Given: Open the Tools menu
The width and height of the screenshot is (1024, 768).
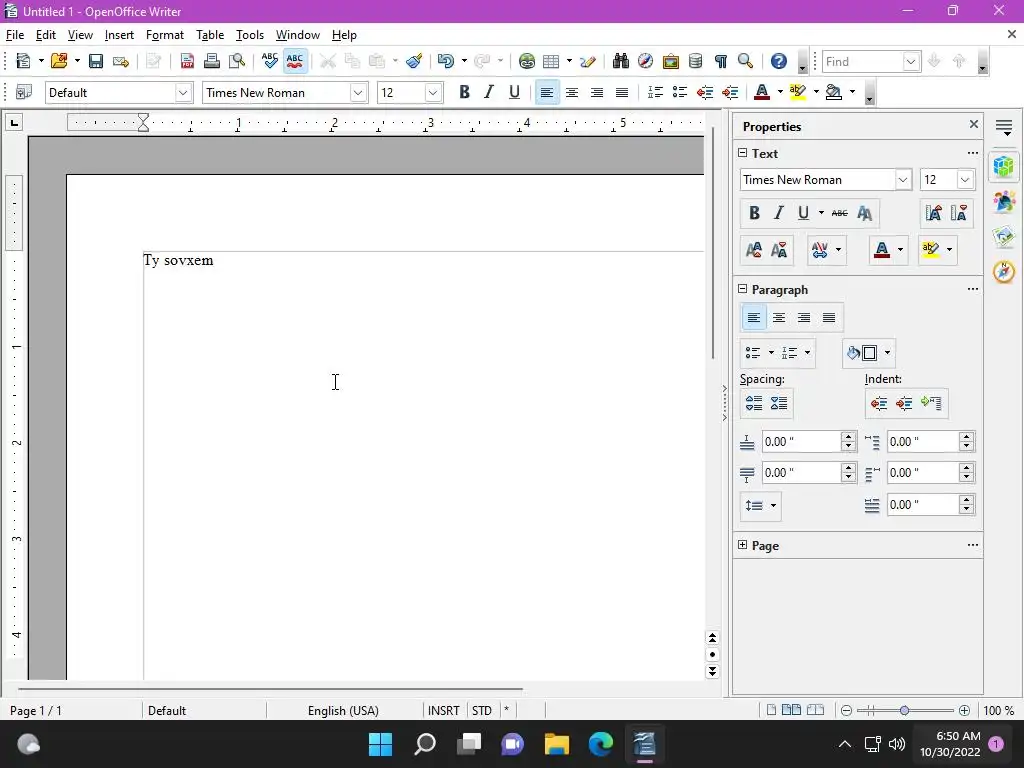Looking at the screenshot, I should (249, 35).
